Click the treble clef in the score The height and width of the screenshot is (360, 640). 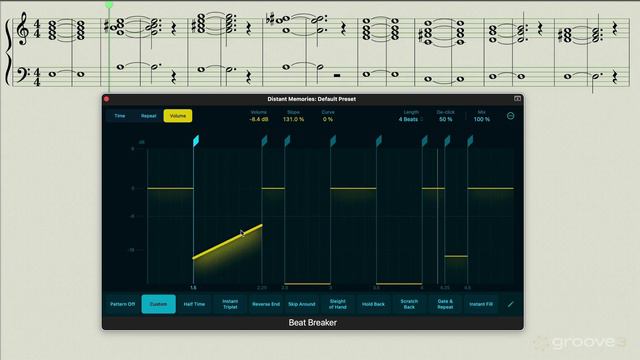(x=23, y=29)
